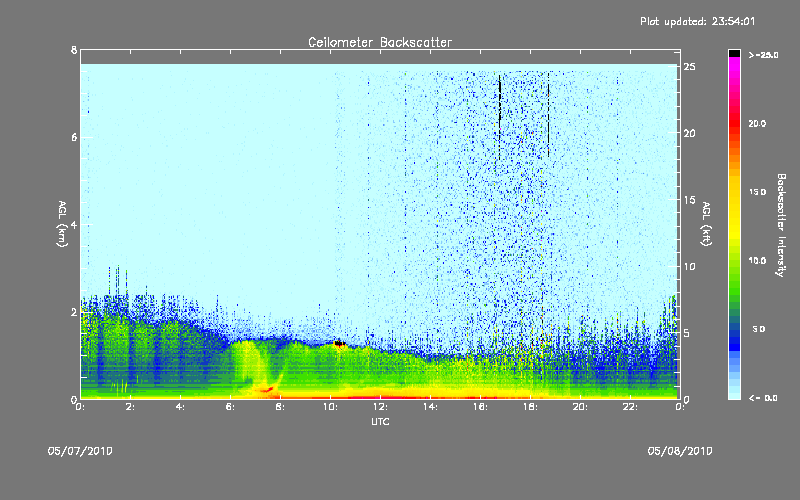Screen dimensions: 800x500
Task: Click the black vertical streak near 17 UTC
Action: [x=499, y=117]
